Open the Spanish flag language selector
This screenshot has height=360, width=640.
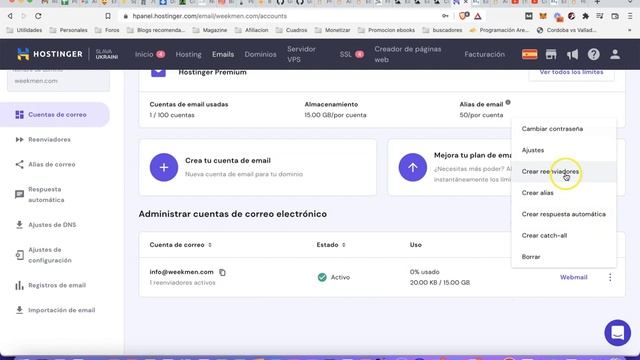pyautogui.click(x=529, y=54)
